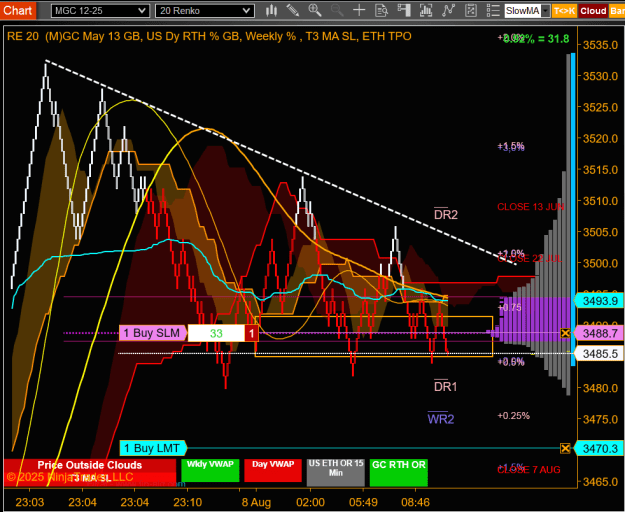
Task: Click the 3485.5 current price marker
Action: coord(599,353)
